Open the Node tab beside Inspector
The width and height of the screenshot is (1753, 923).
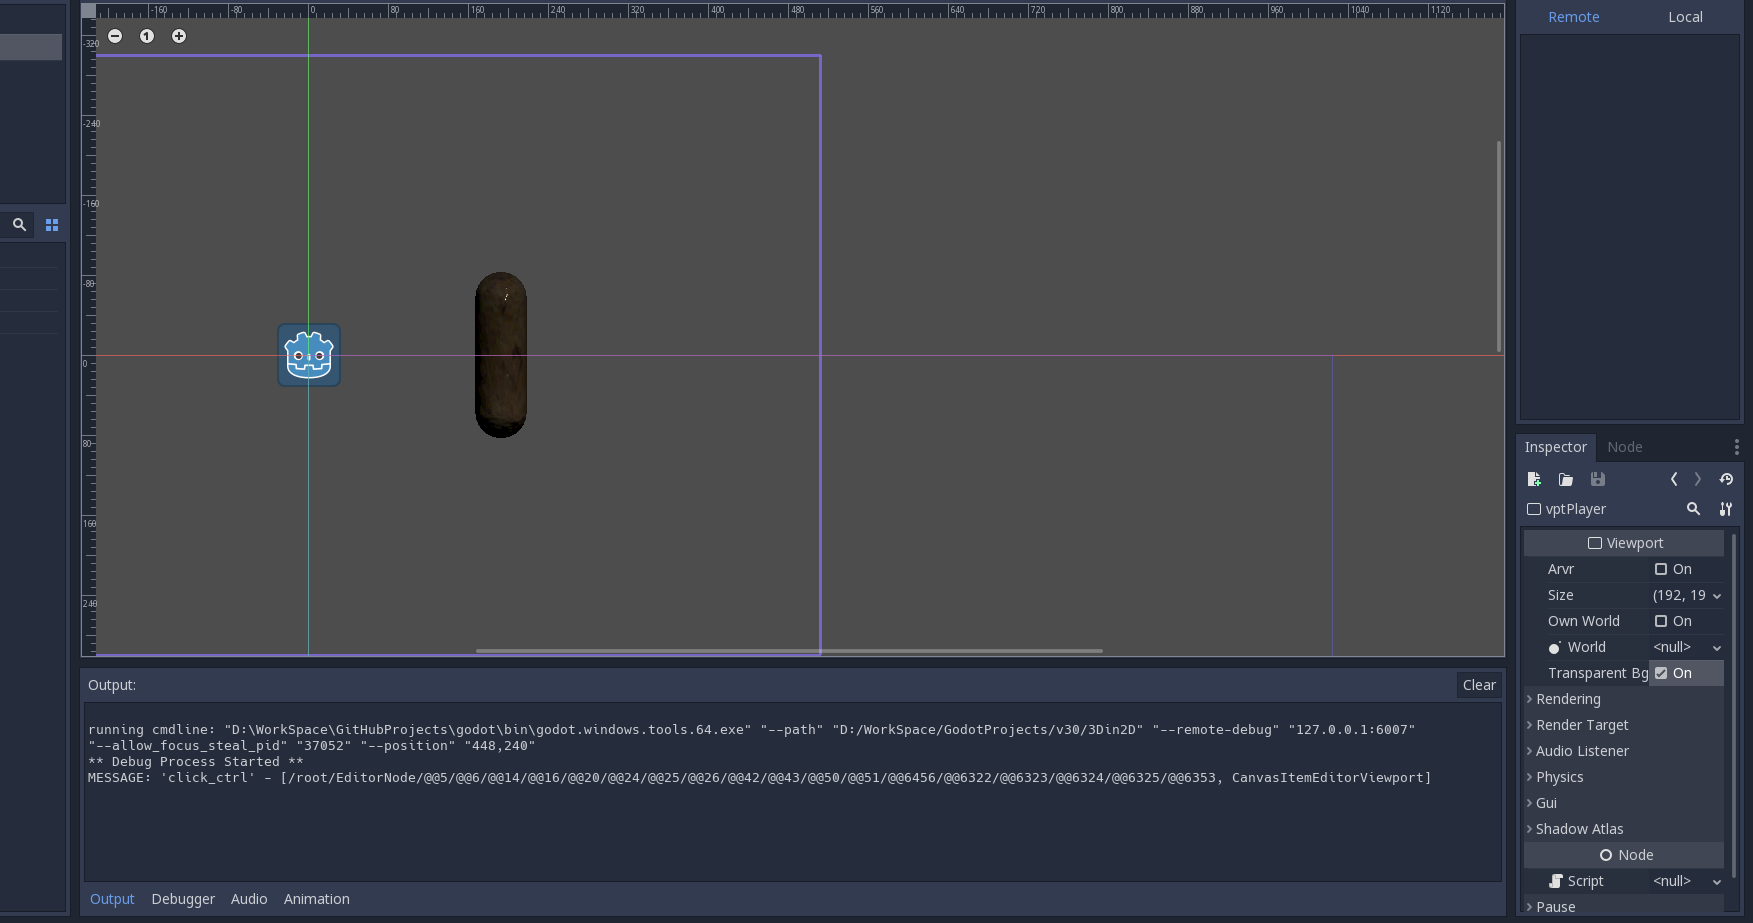click(1624, 447)
